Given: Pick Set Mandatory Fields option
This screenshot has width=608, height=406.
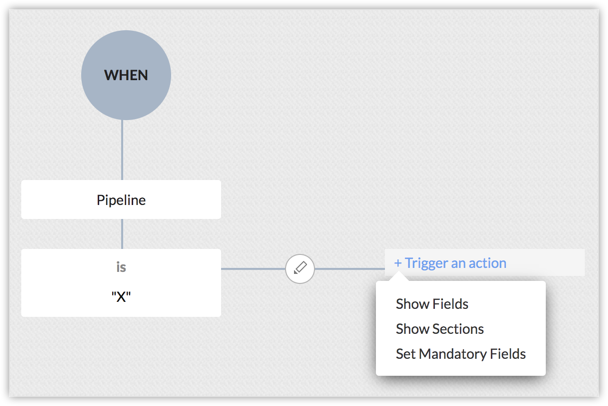Looking at the screenshot, I should 461,353.
